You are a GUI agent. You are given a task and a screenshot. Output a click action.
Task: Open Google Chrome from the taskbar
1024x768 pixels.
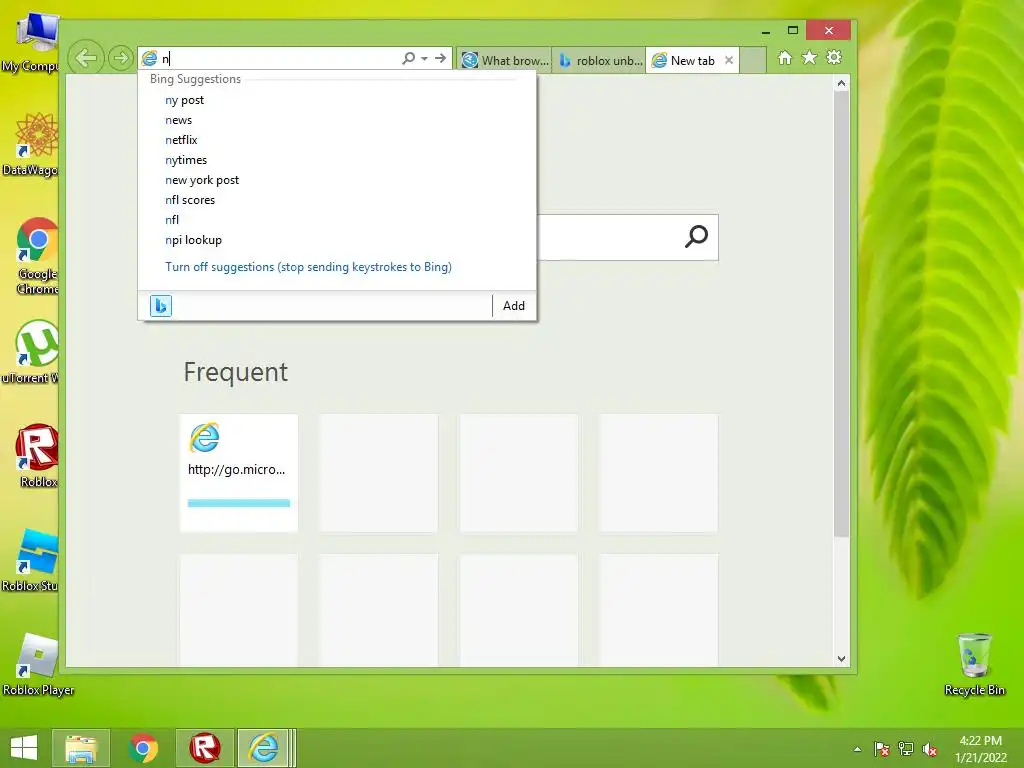pyautogui.click(x=143, y=748)
